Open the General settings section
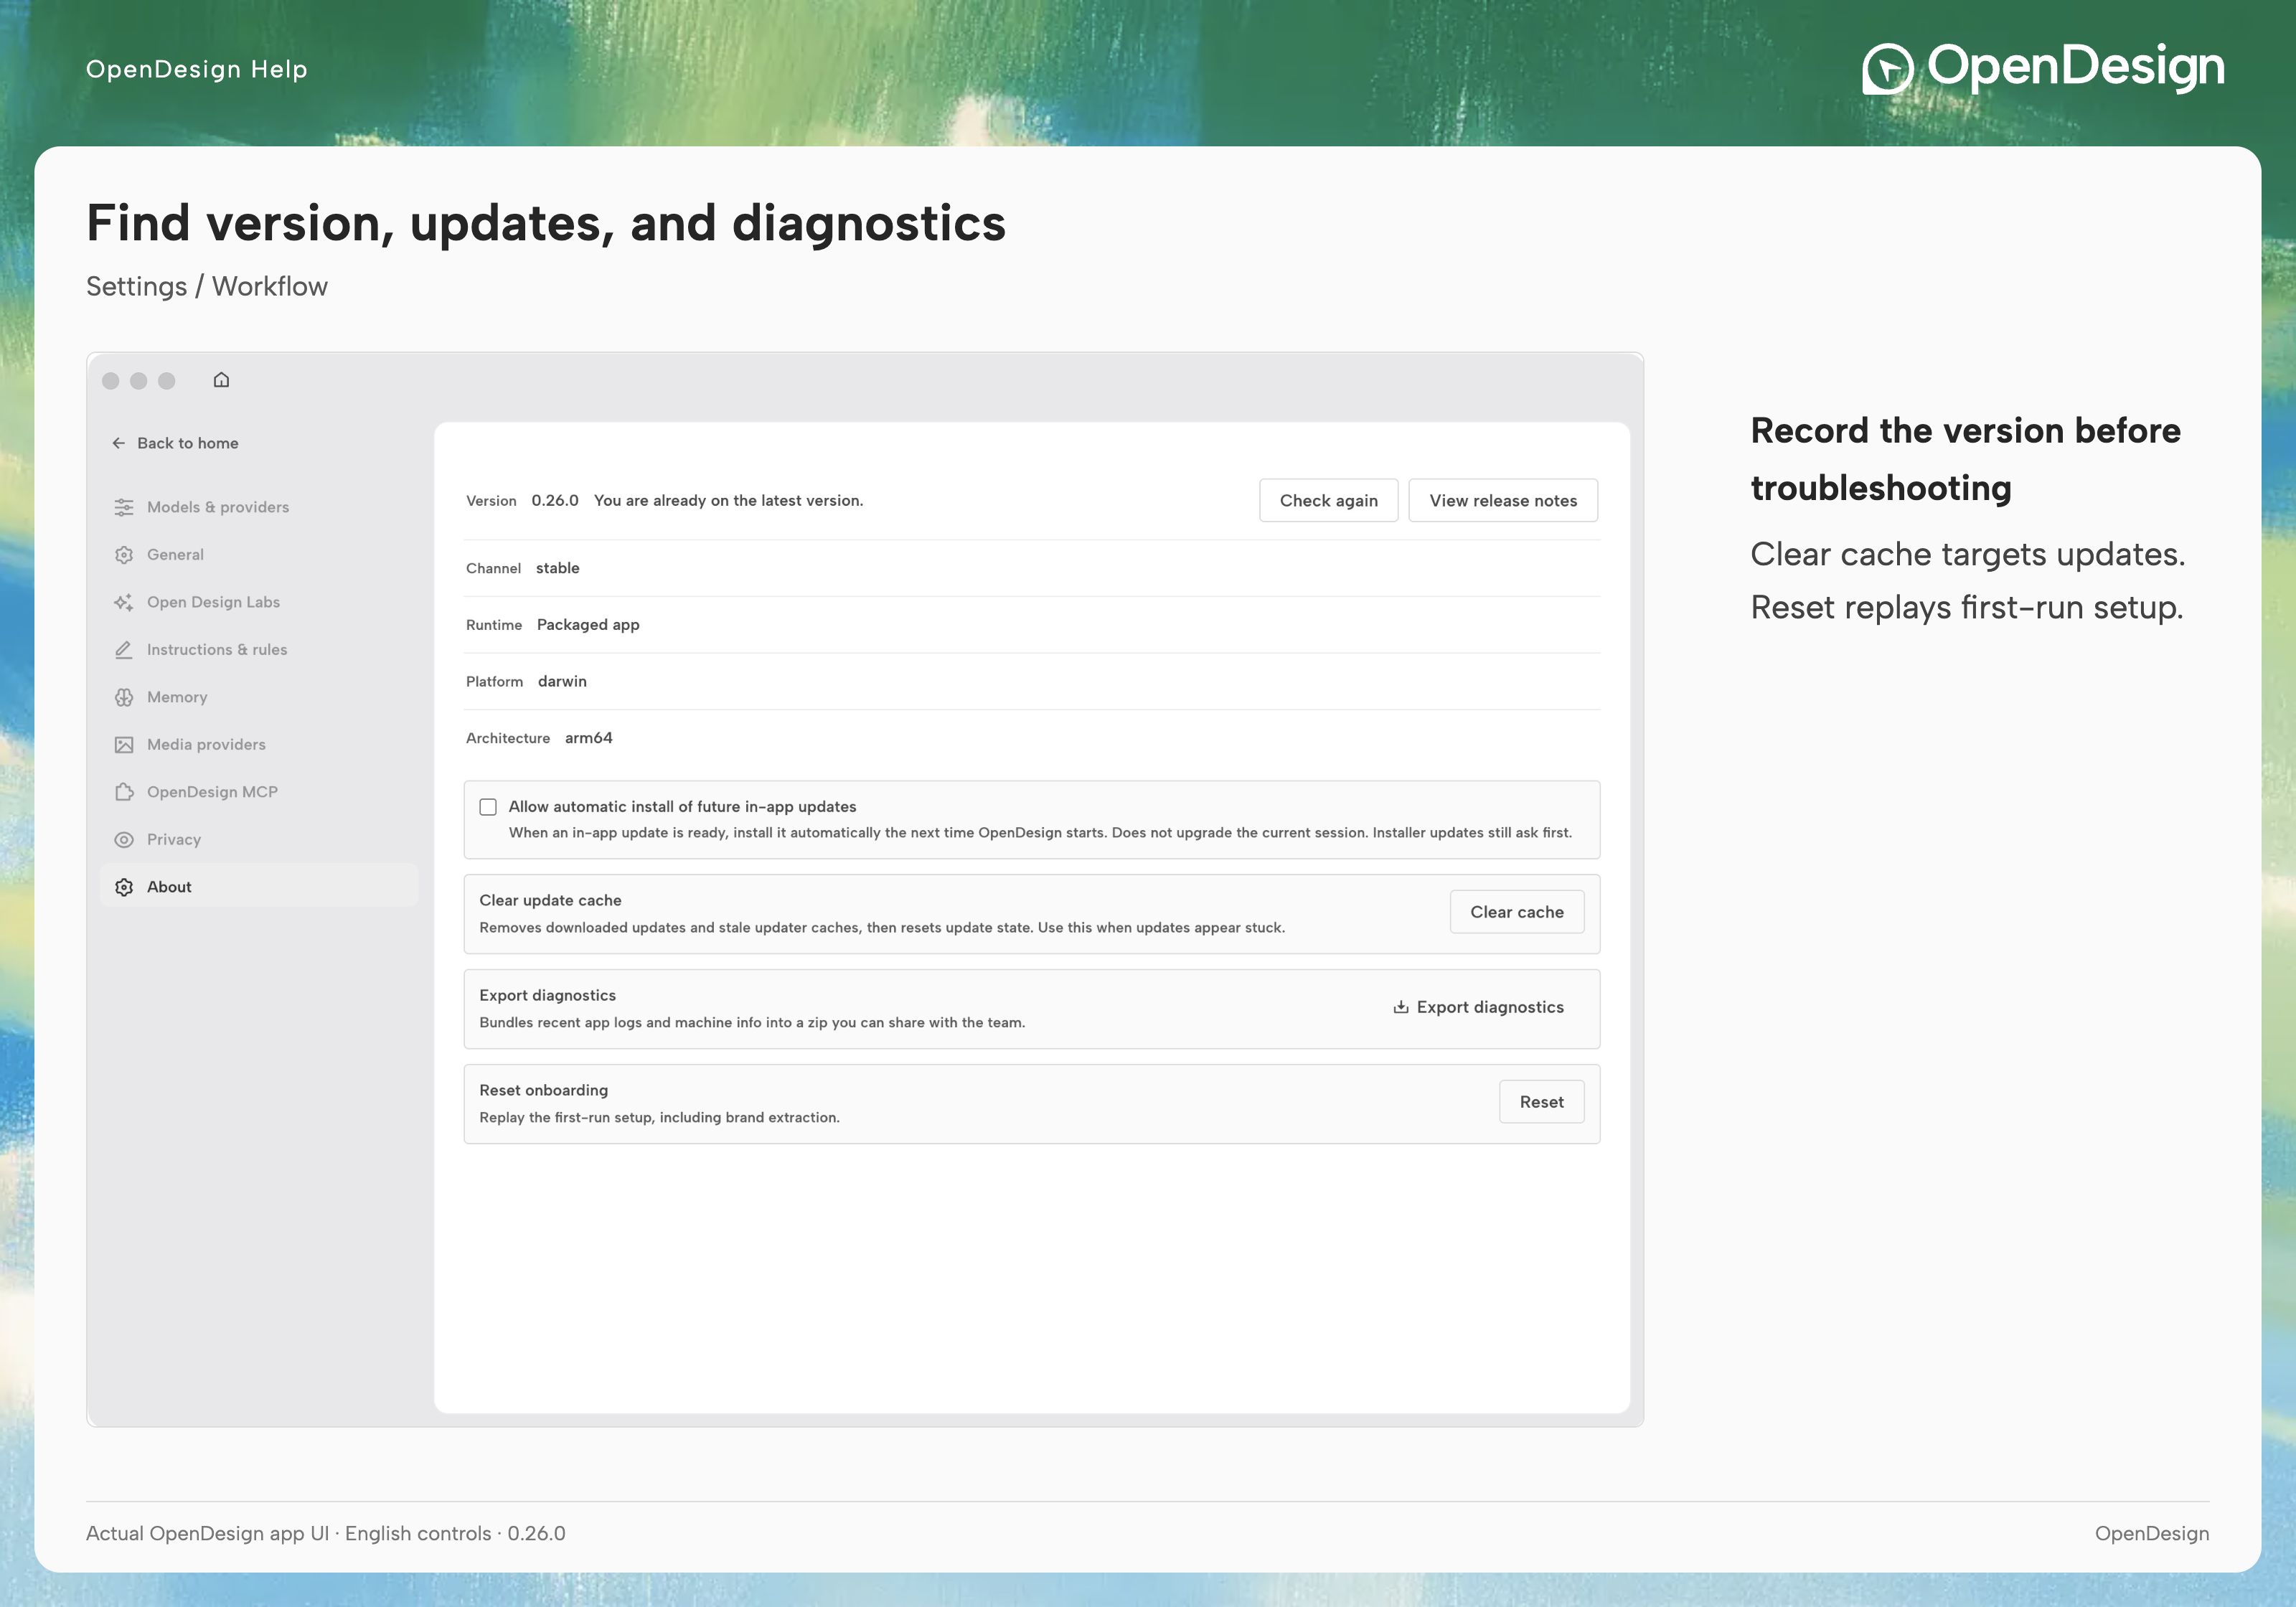This screenshot has height=1607, width=2296. point(259,555)
